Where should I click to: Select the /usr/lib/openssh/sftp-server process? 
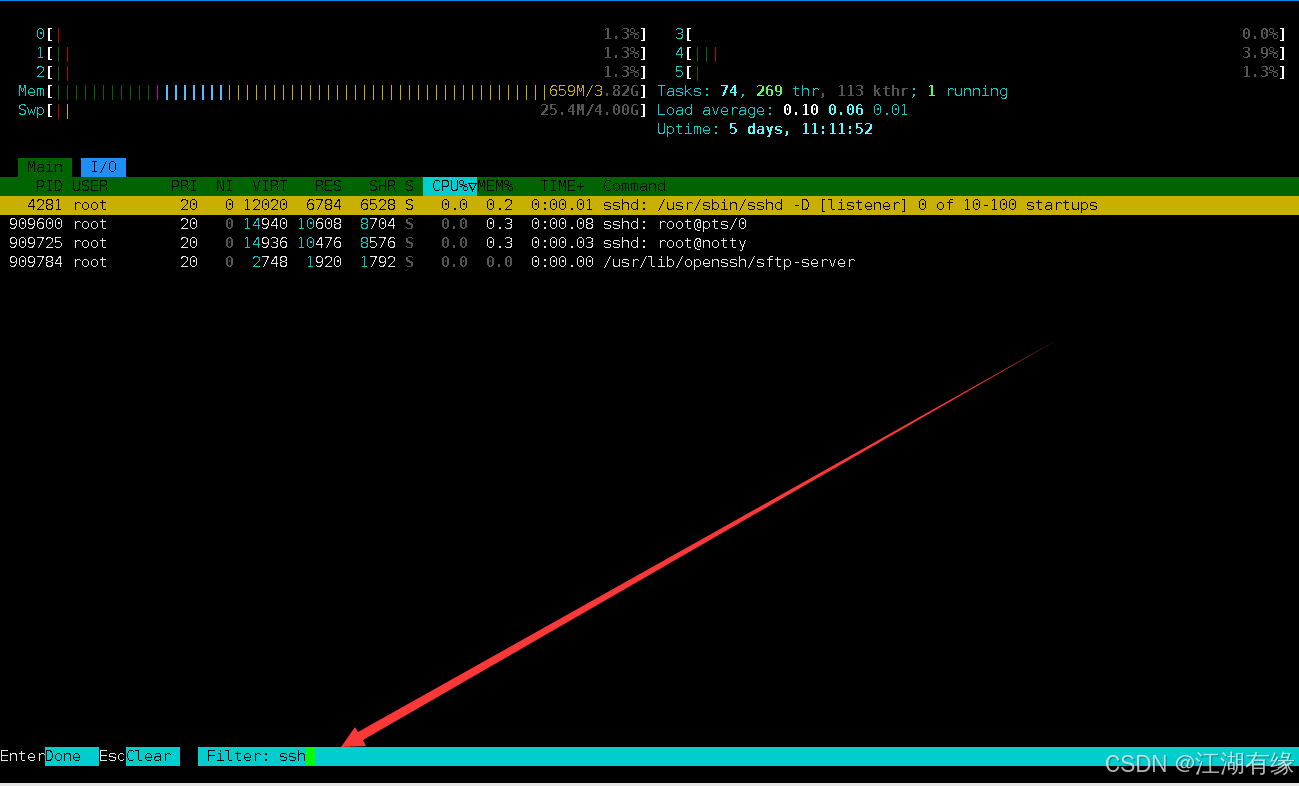point(649,262)
